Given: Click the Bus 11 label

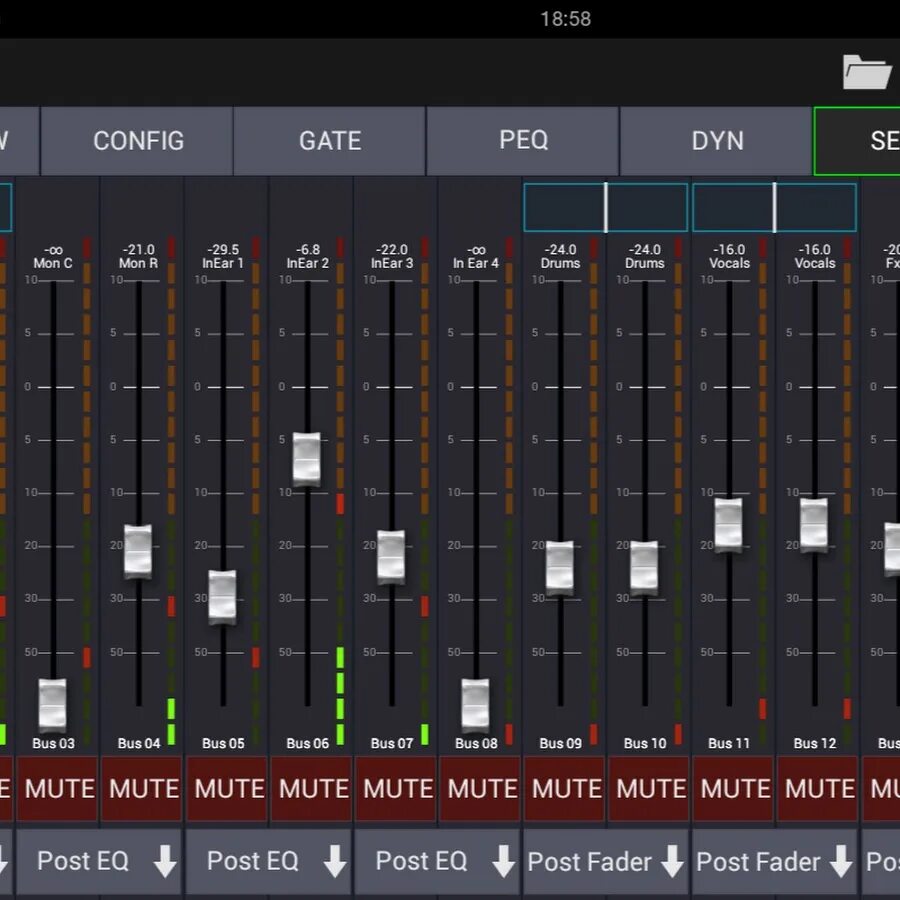Looking at the screenshot, I should 729,743.
